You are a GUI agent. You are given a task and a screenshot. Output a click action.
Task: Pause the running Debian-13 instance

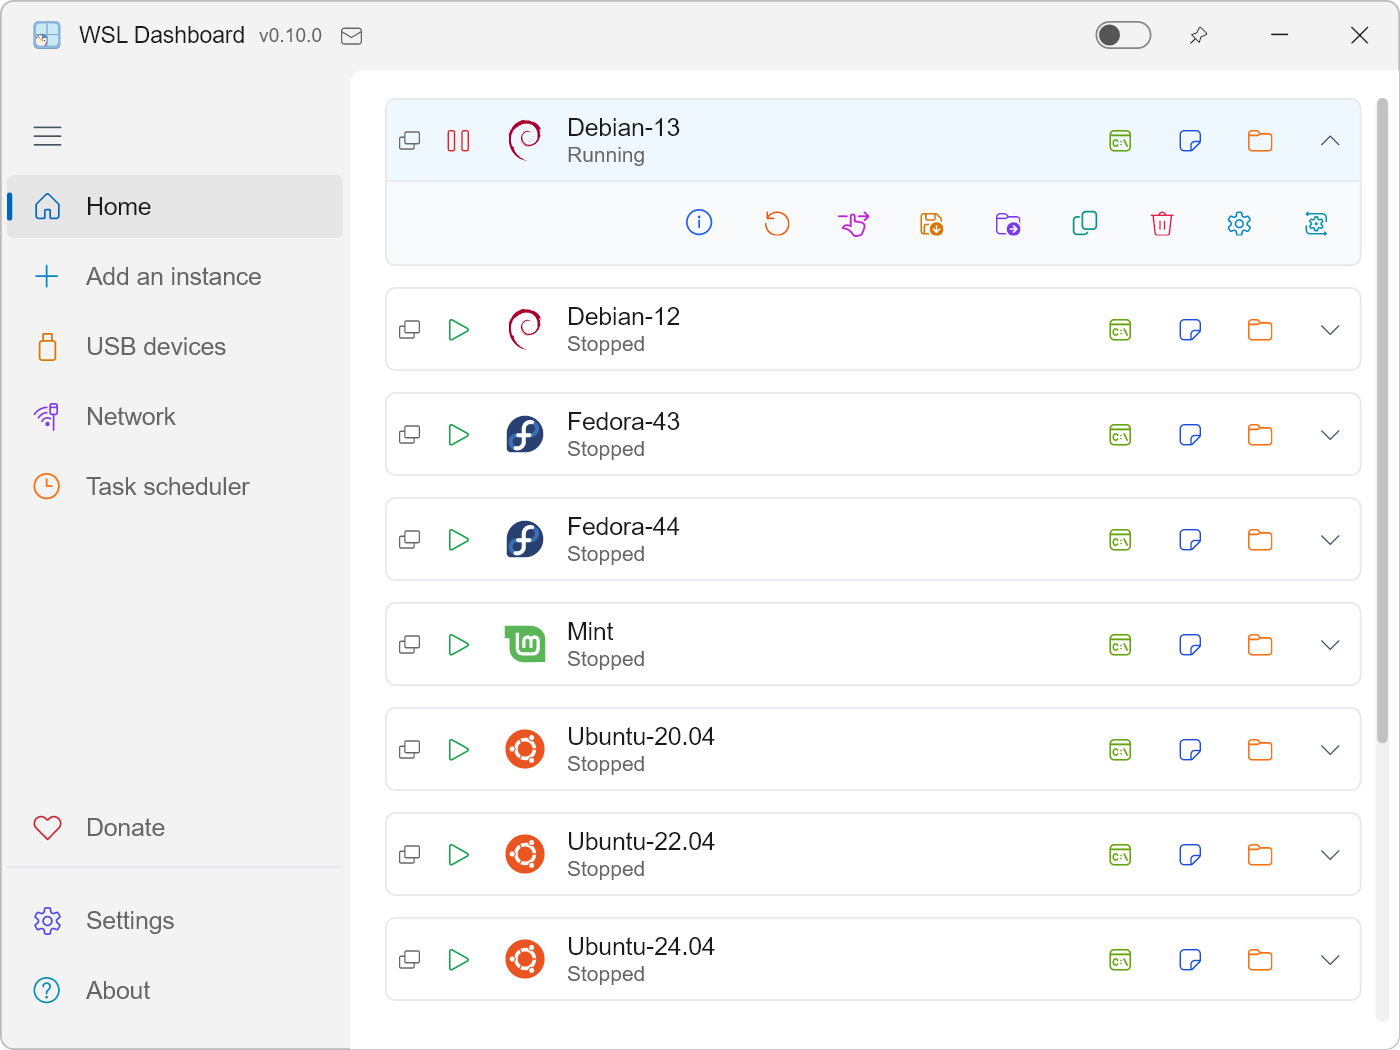(x=458, y=141)
